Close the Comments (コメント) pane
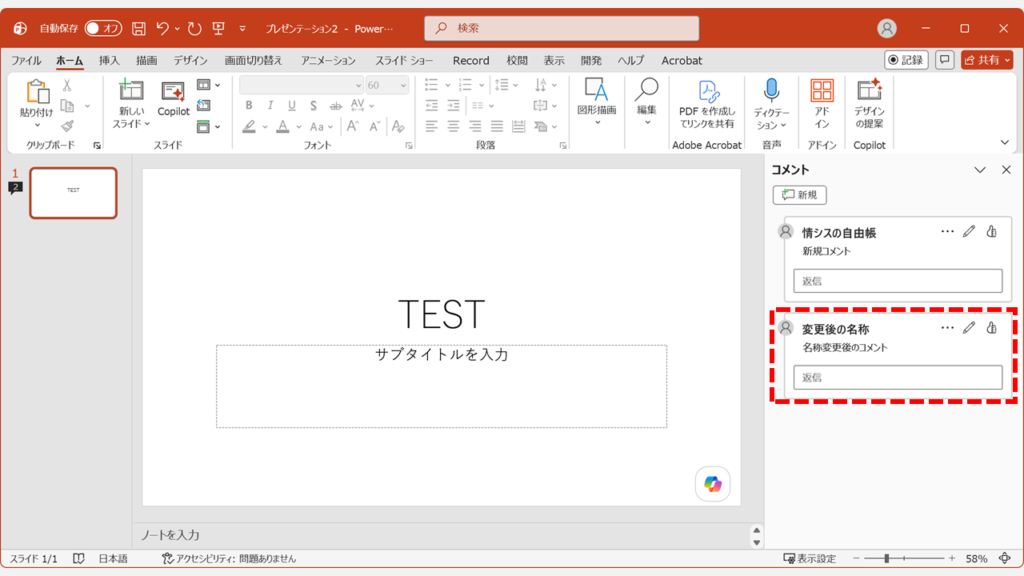Viewport: 1024px width, 576px height. (1006, 170)
